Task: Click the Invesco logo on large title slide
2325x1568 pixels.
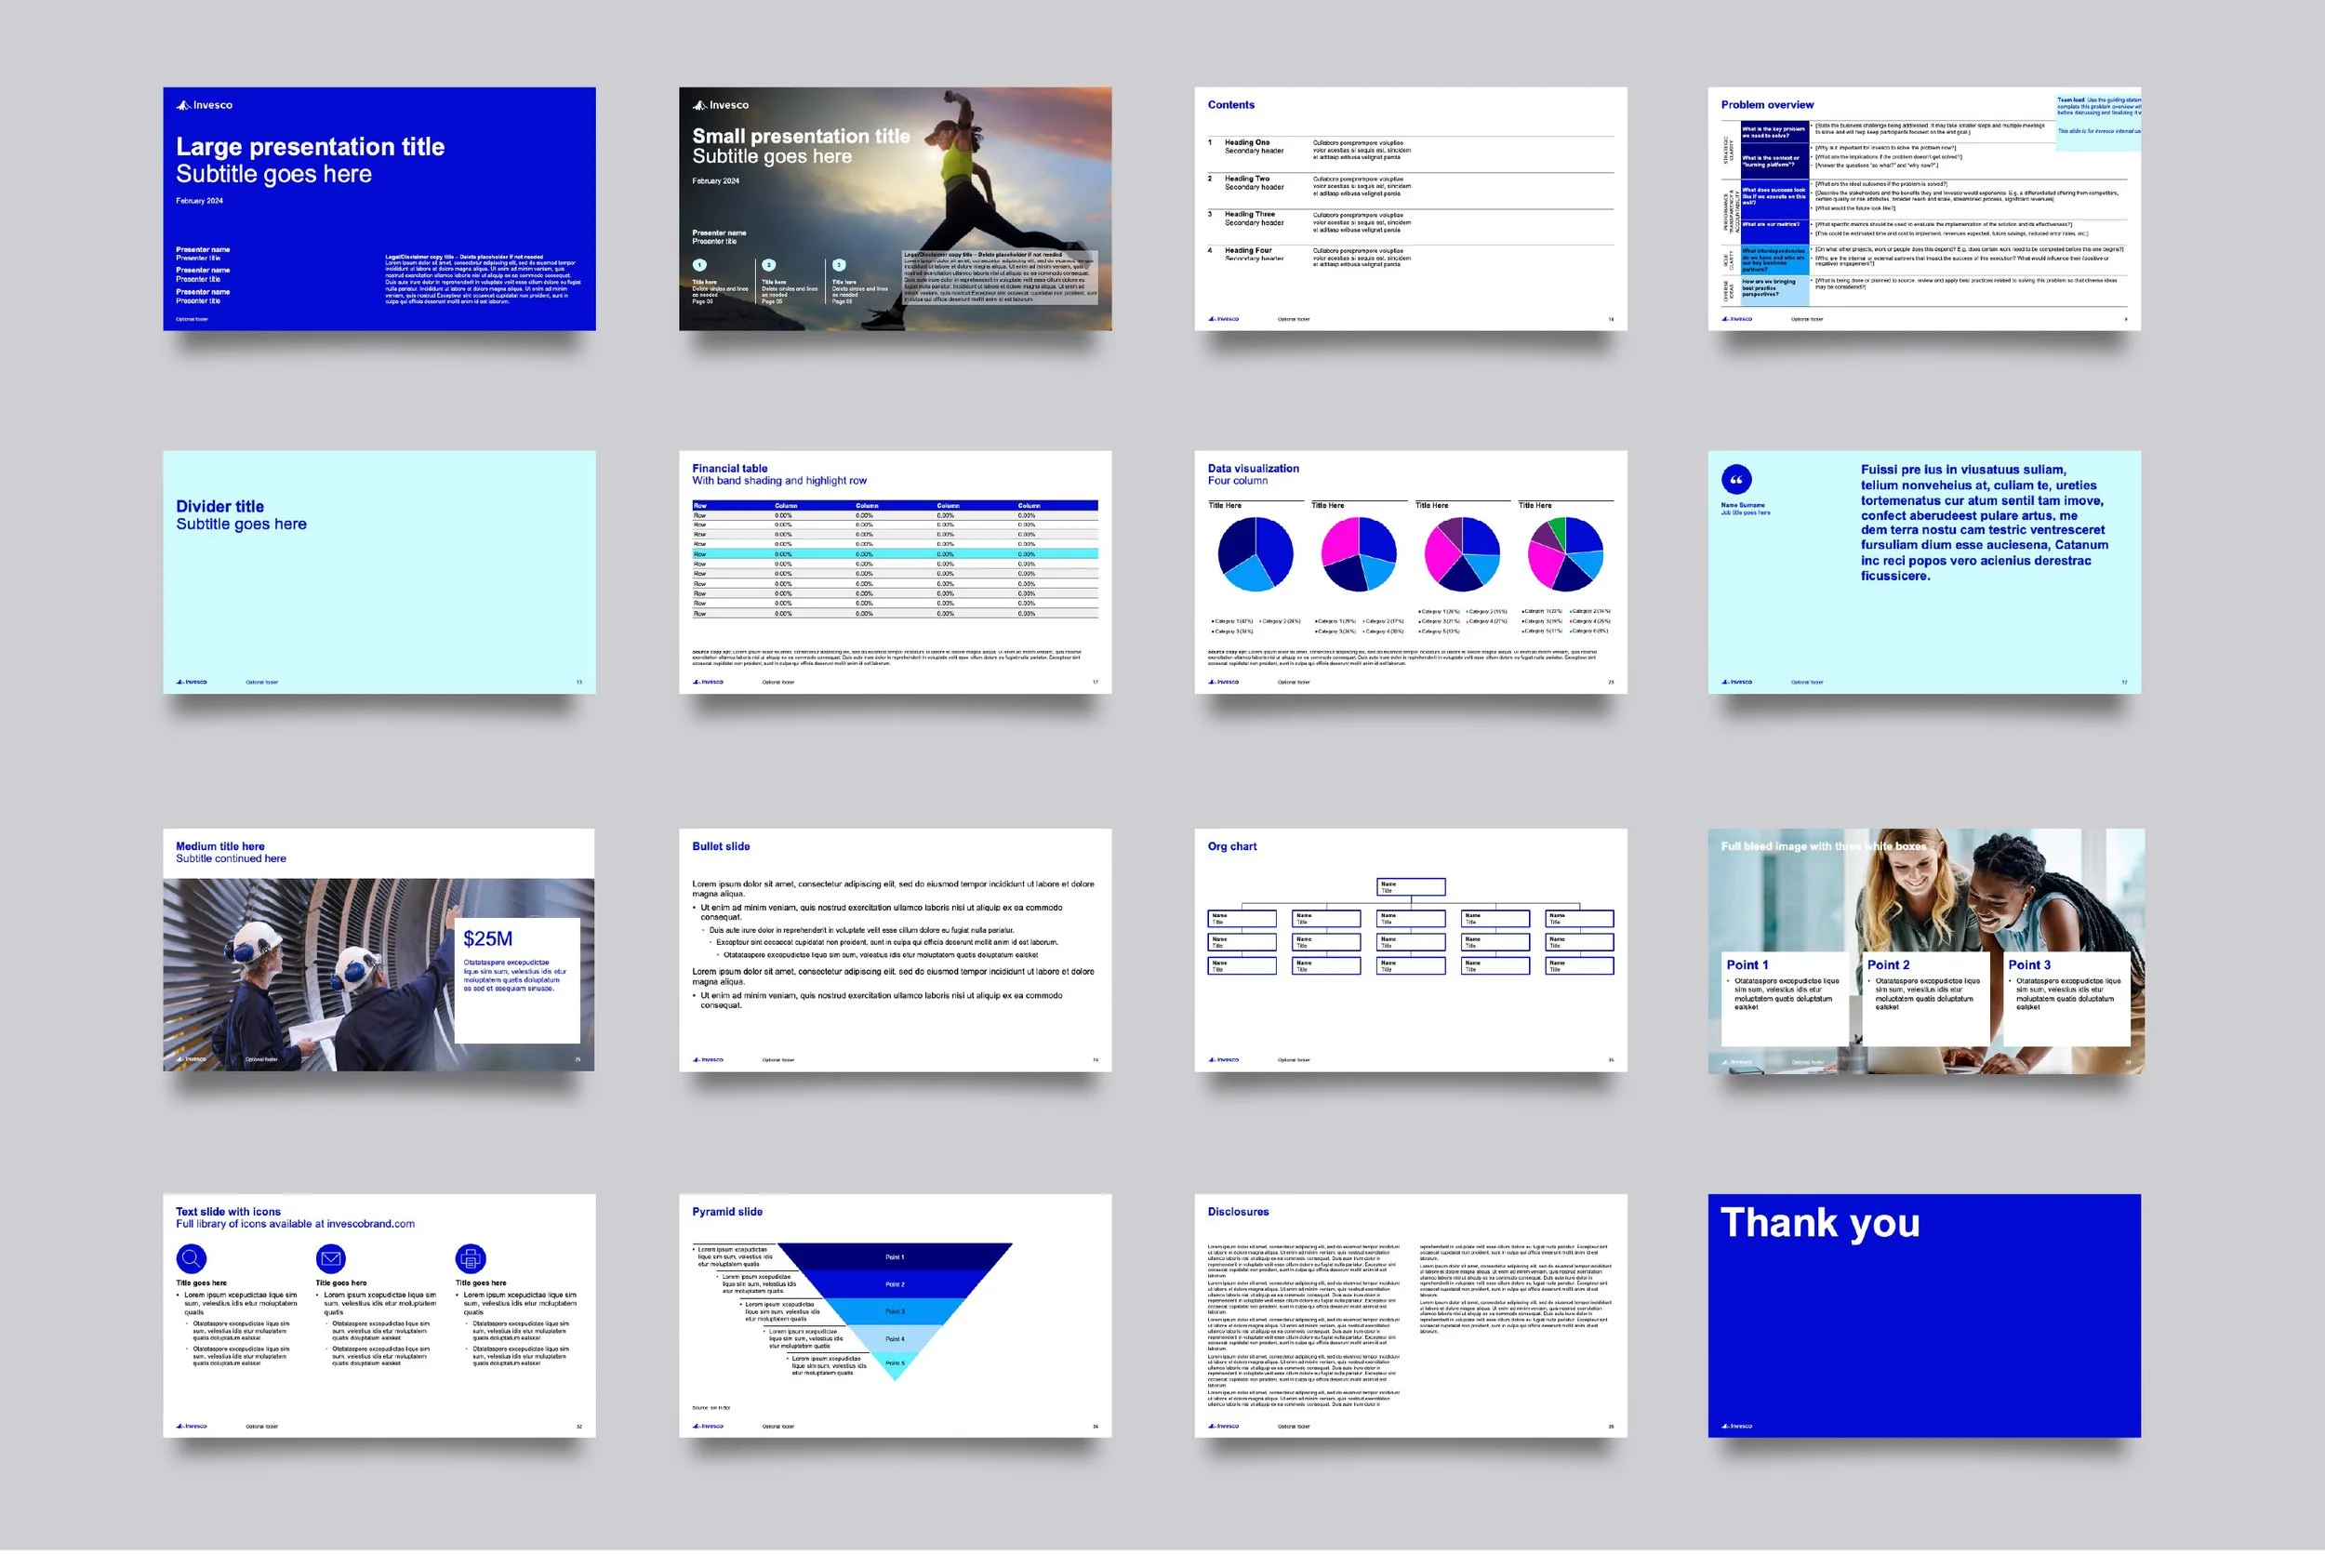Action: (x=205, y=105)
